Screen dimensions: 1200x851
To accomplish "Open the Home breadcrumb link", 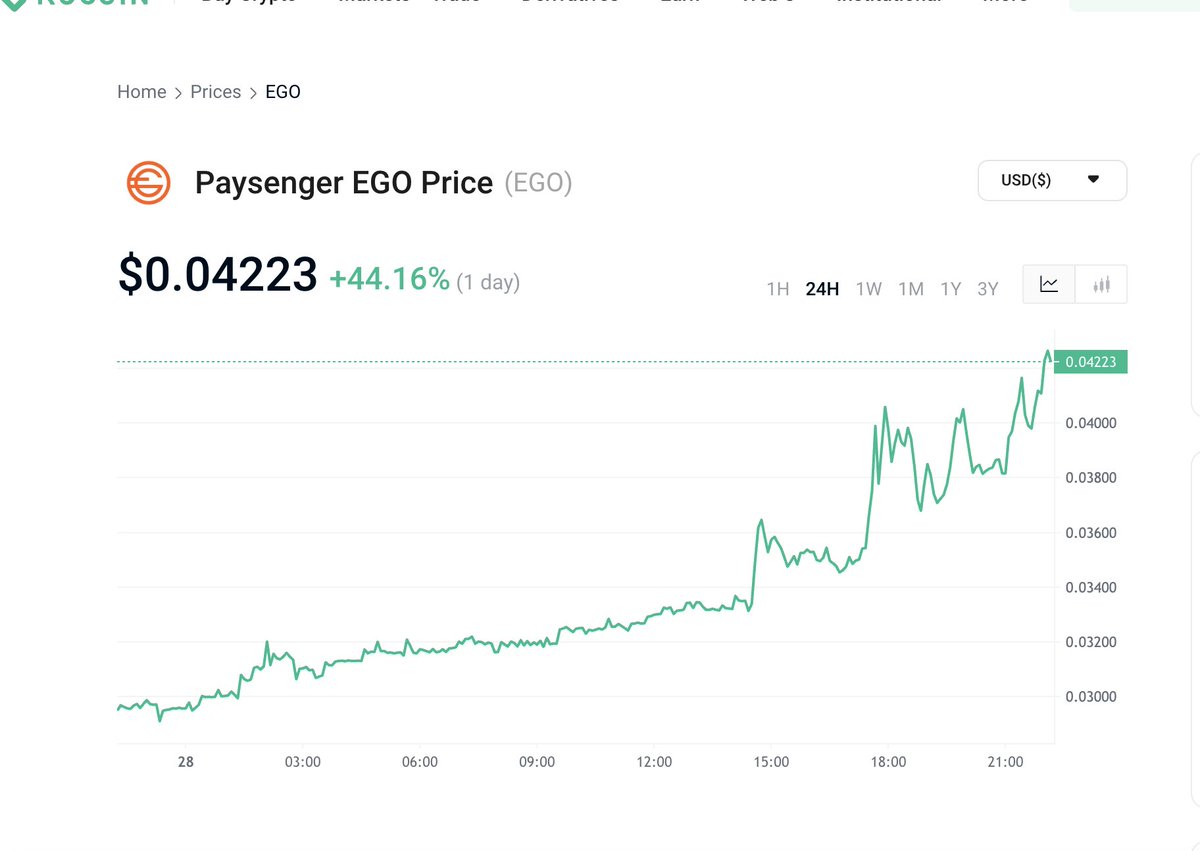I will point(142,92).
